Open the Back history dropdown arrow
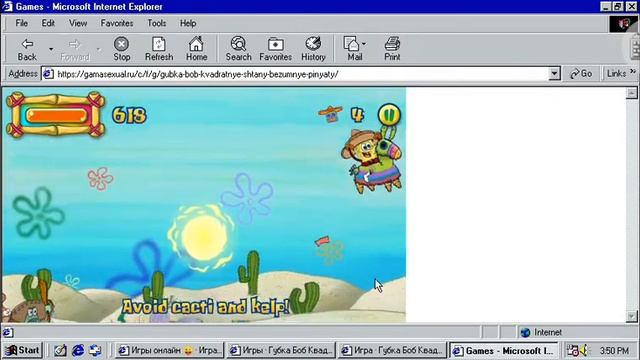This screenshot has width=640, height=360. pos(51,49)
